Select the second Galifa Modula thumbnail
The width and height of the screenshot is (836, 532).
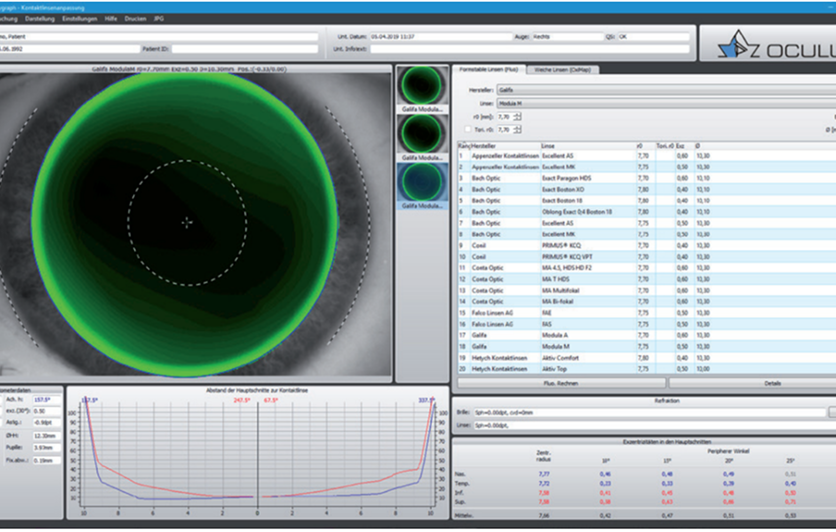click(422, 138)
